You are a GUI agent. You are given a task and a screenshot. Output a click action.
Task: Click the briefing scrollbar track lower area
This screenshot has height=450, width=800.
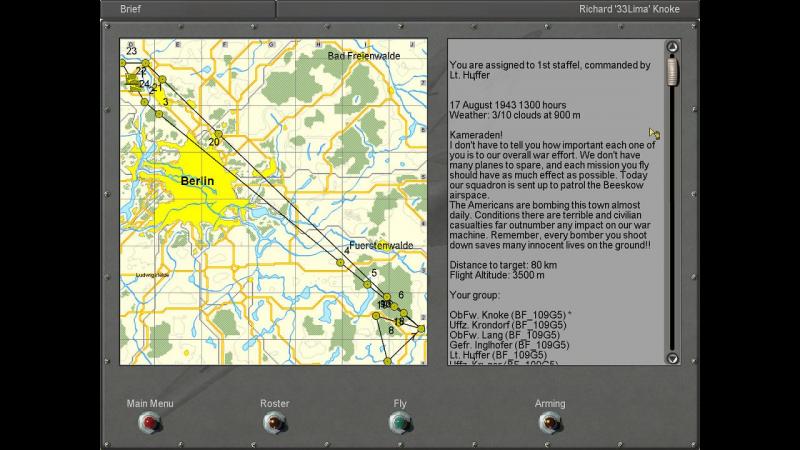click(x=672, y=255)
